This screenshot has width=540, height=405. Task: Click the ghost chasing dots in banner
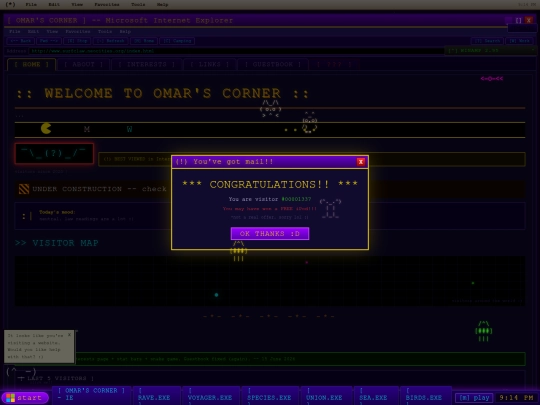click(310, 123)
